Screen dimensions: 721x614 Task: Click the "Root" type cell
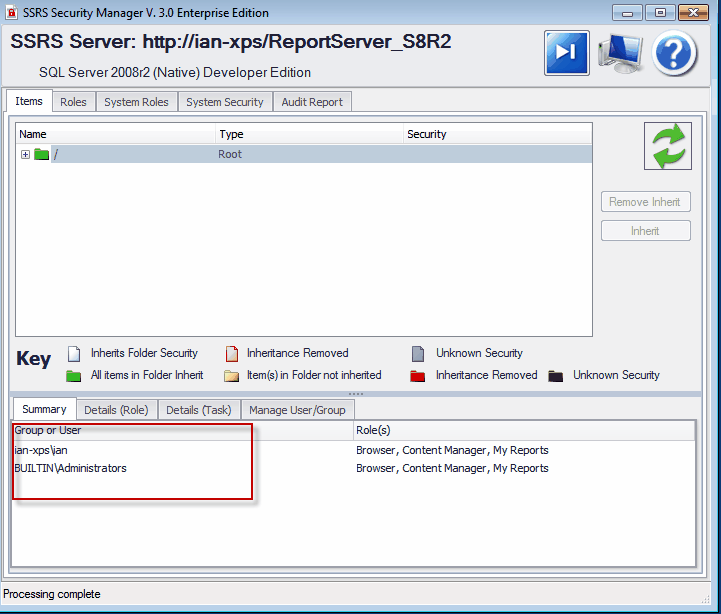(230, 154)
